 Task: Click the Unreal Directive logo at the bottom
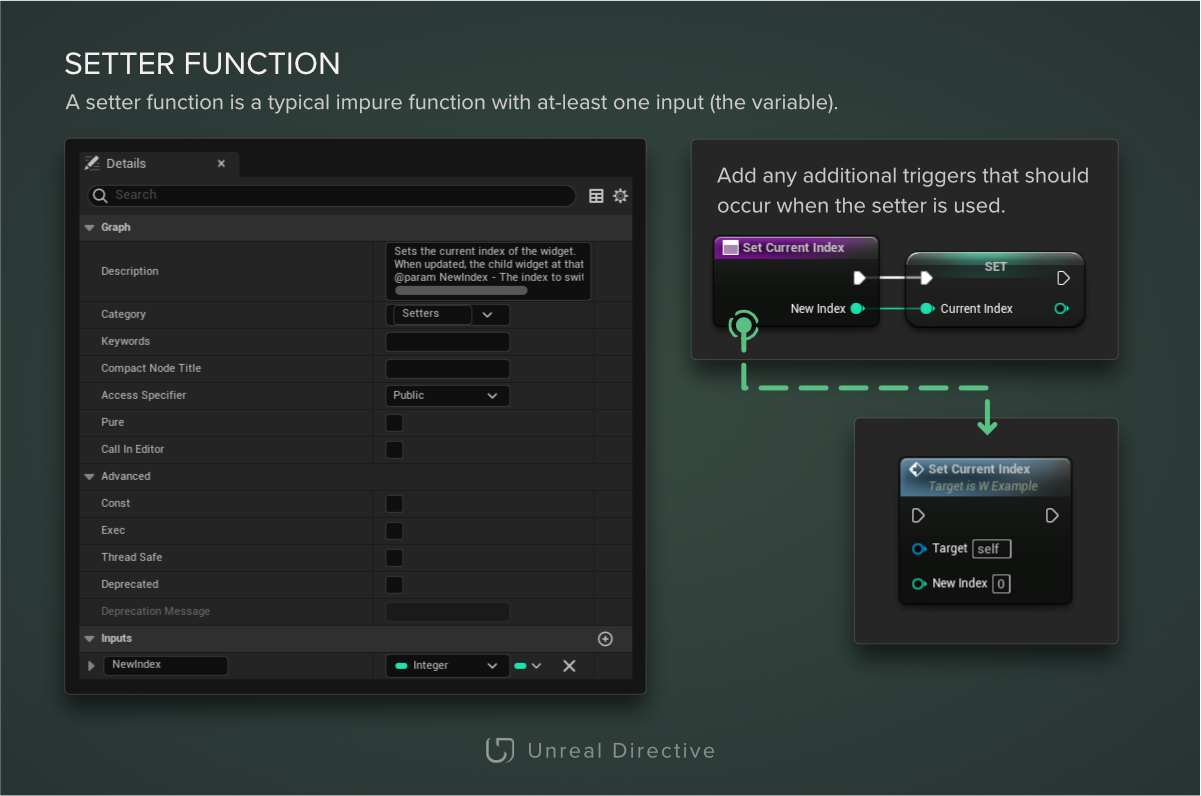coord(499,749)
